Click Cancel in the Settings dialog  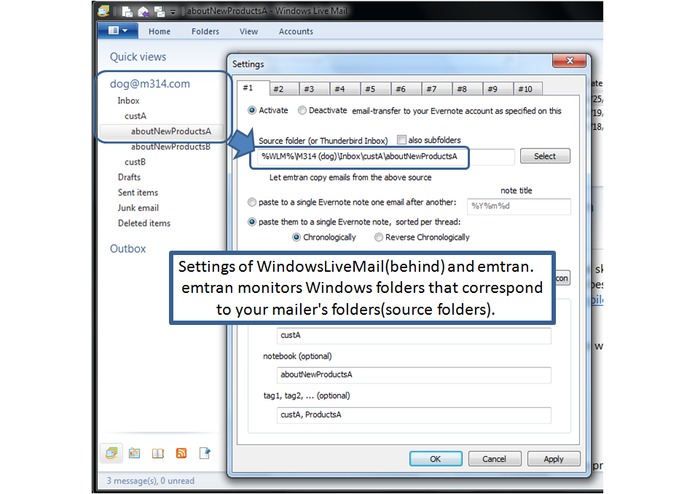[494, 459]
